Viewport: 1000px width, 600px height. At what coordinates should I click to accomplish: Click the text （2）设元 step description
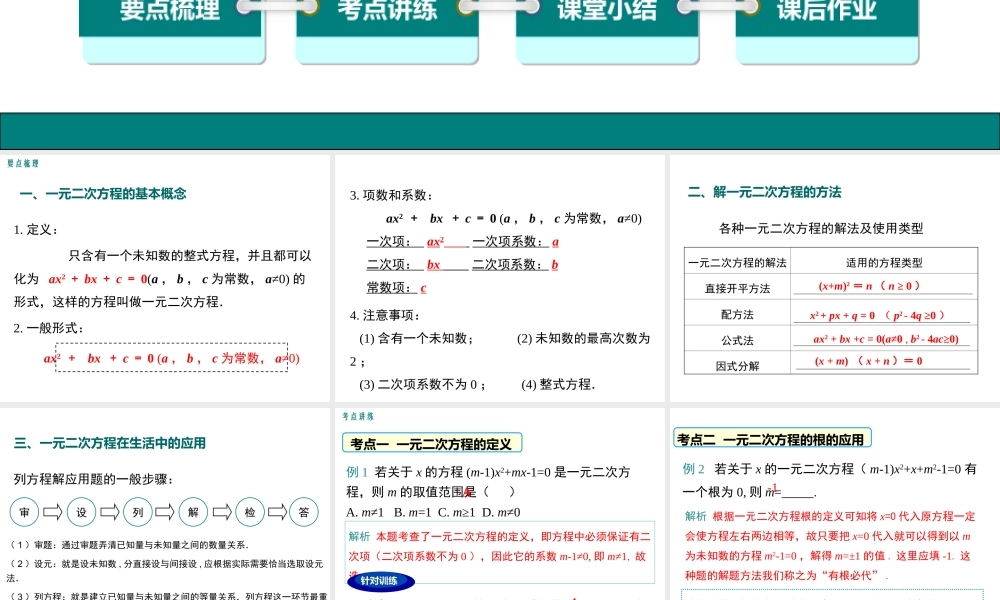point(165,570)
